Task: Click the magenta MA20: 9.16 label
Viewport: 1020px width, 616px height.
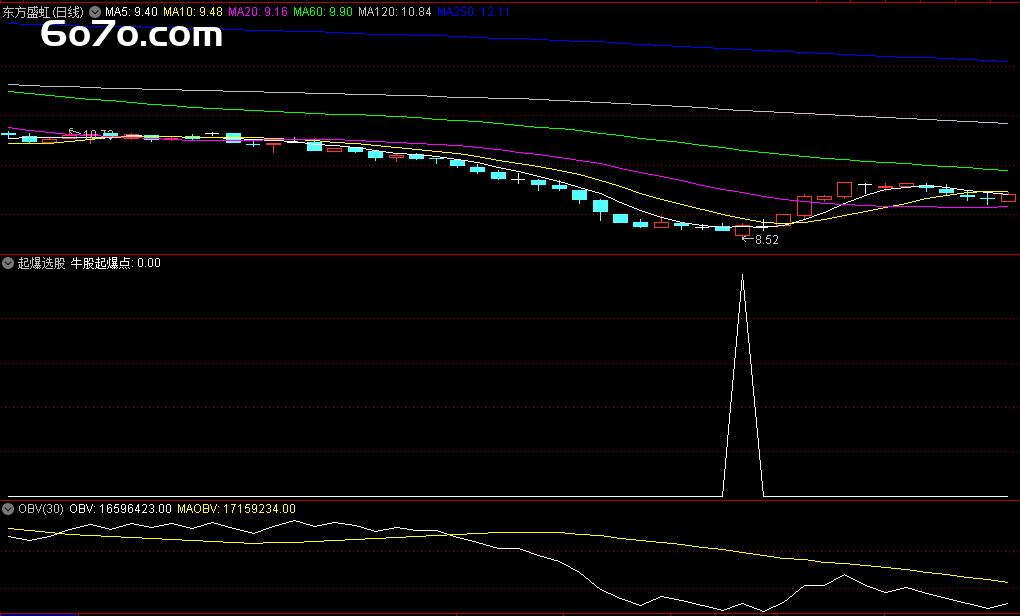Action: tap(259, 11)
